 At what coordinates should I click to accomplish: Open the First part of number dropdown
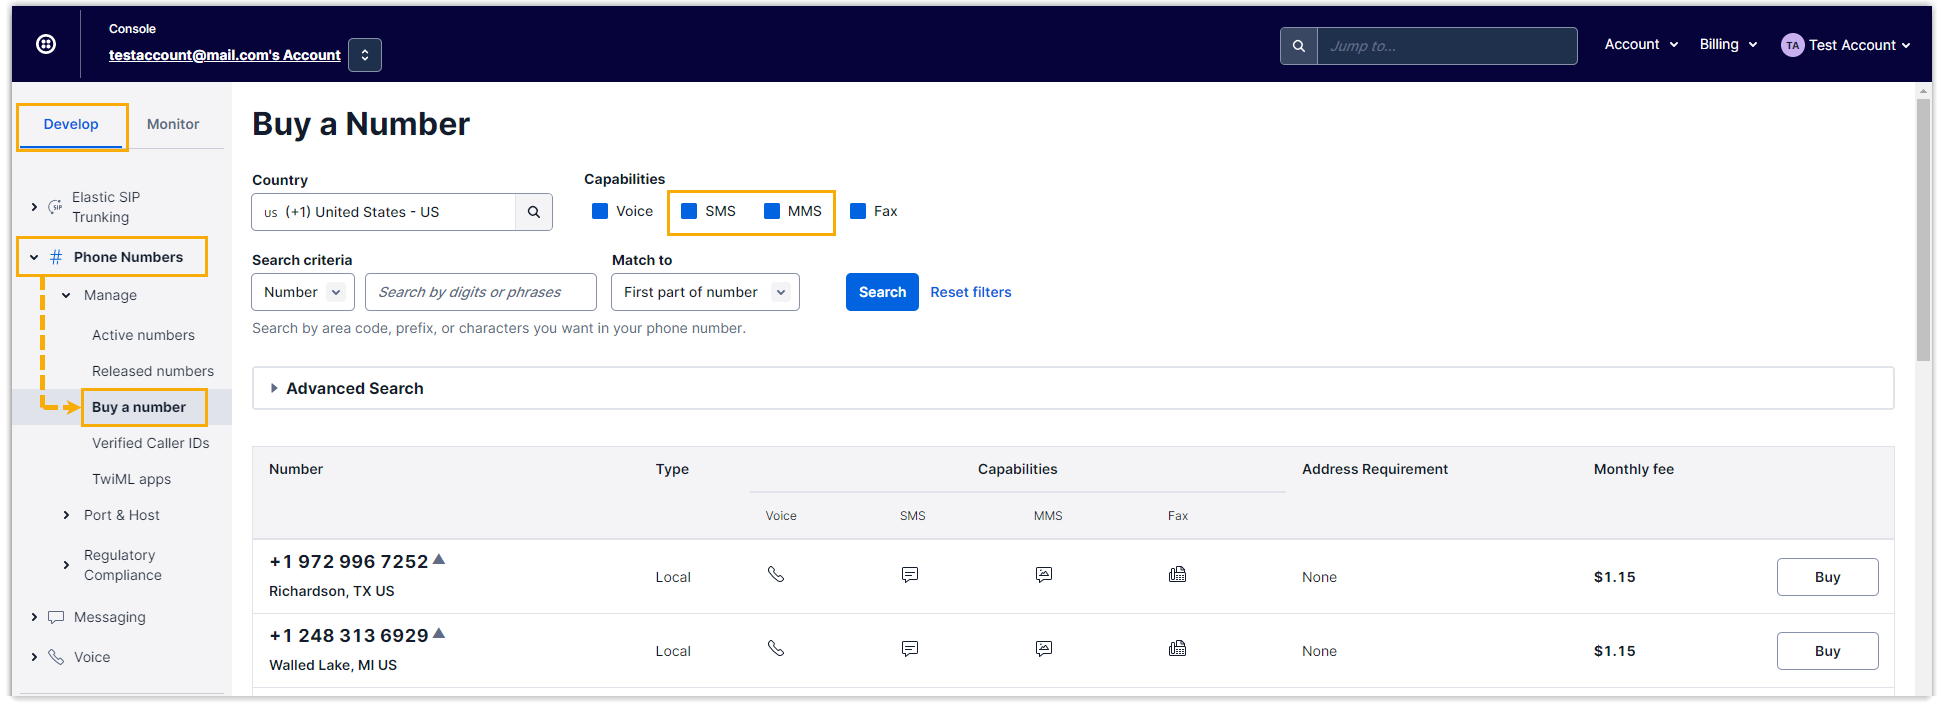(705, 292)
